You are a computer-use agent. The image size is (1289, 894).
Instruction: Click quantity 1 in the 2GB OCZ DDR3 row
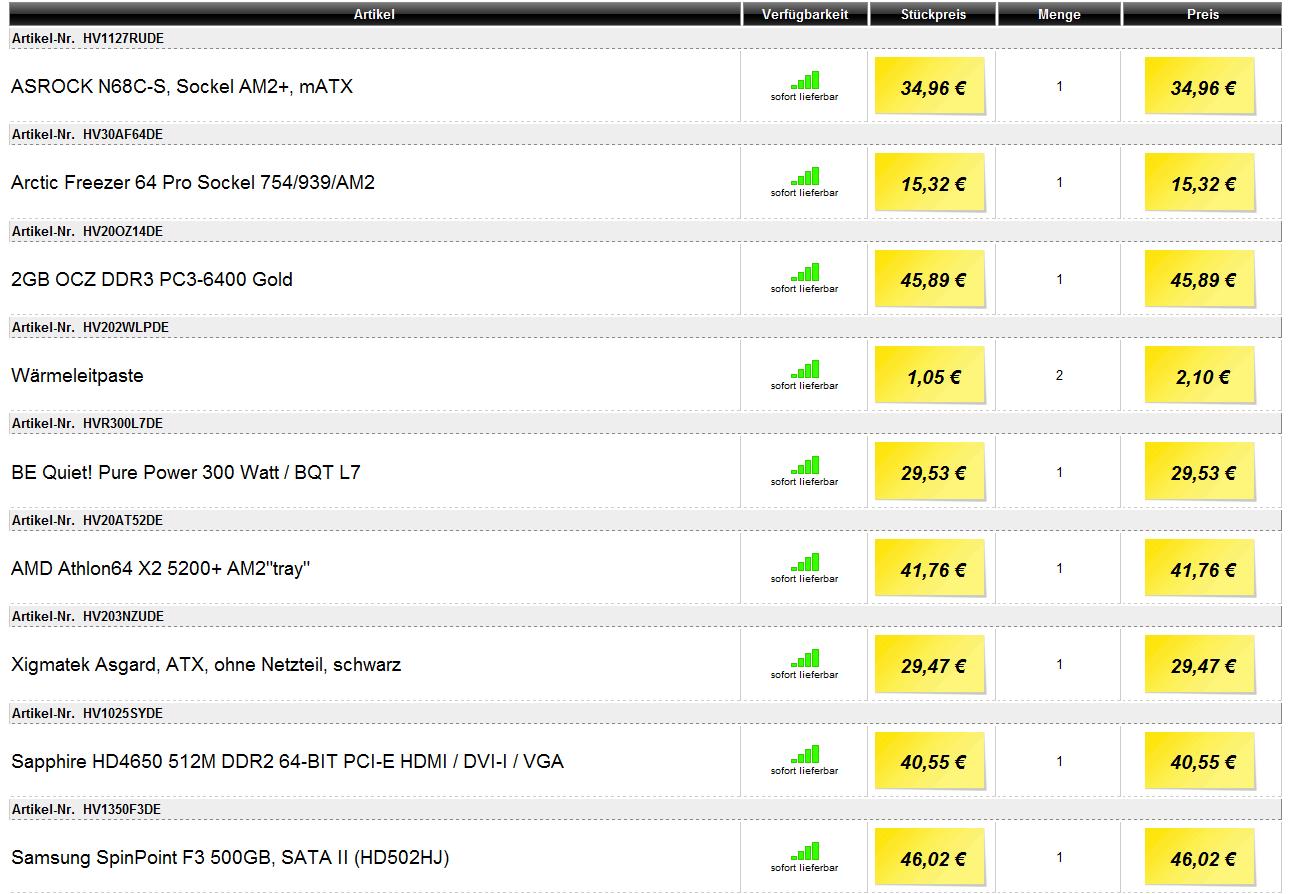coord(1059,279)
